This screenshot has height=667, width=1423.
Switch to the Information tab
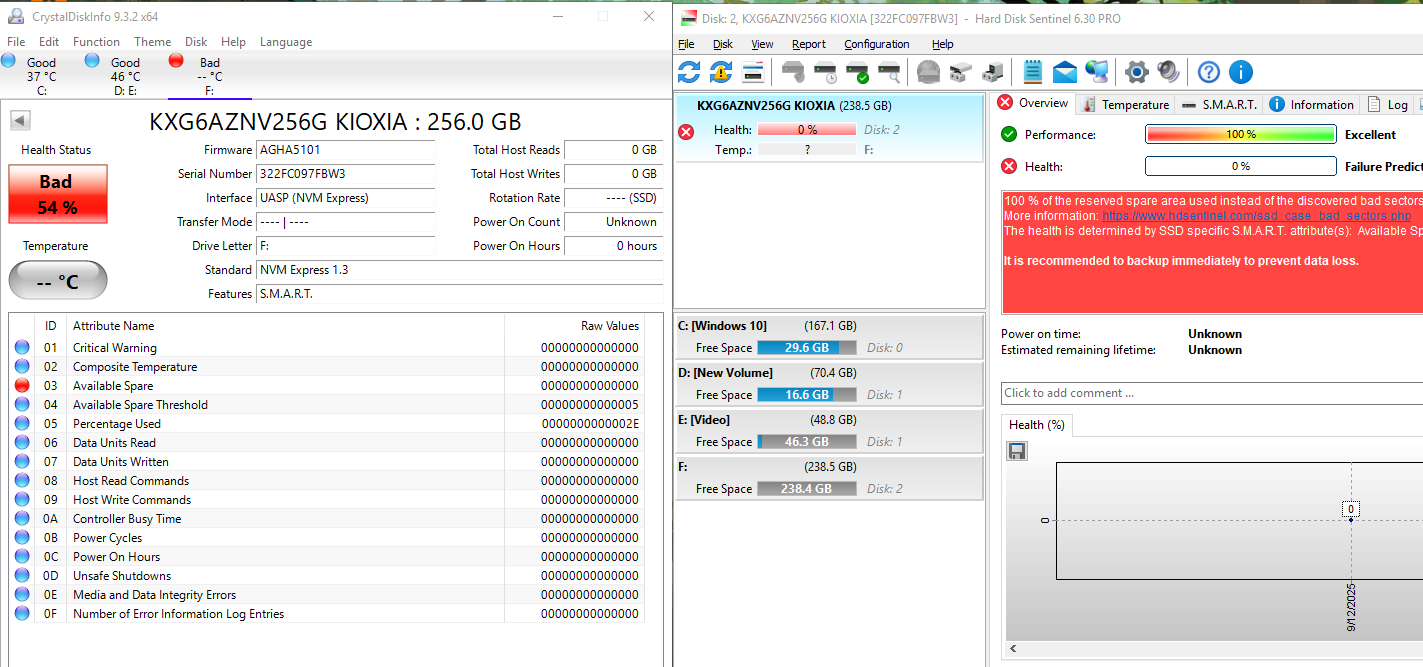pos(1311,104)
